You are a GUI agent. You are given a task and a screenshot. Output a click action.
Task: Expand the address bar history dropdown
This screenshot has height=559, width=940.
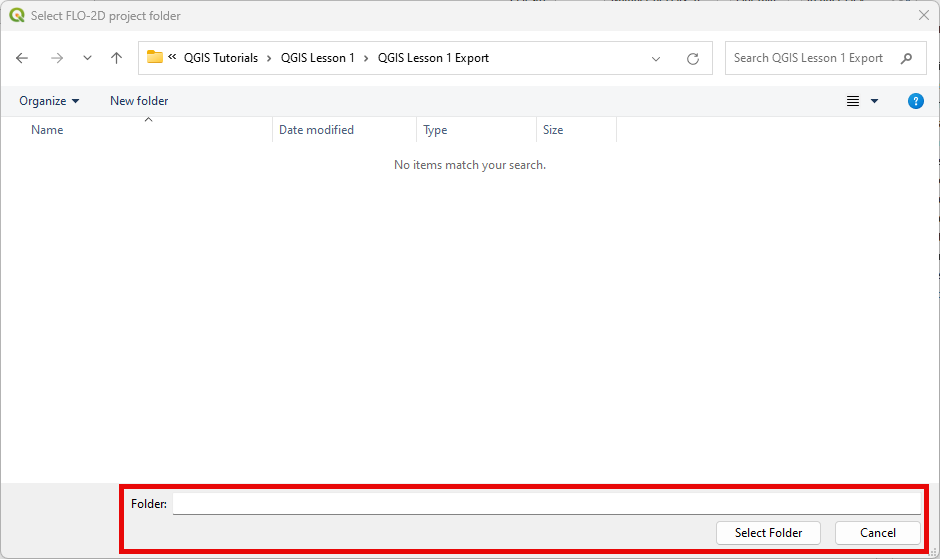(x=656, y=58)
